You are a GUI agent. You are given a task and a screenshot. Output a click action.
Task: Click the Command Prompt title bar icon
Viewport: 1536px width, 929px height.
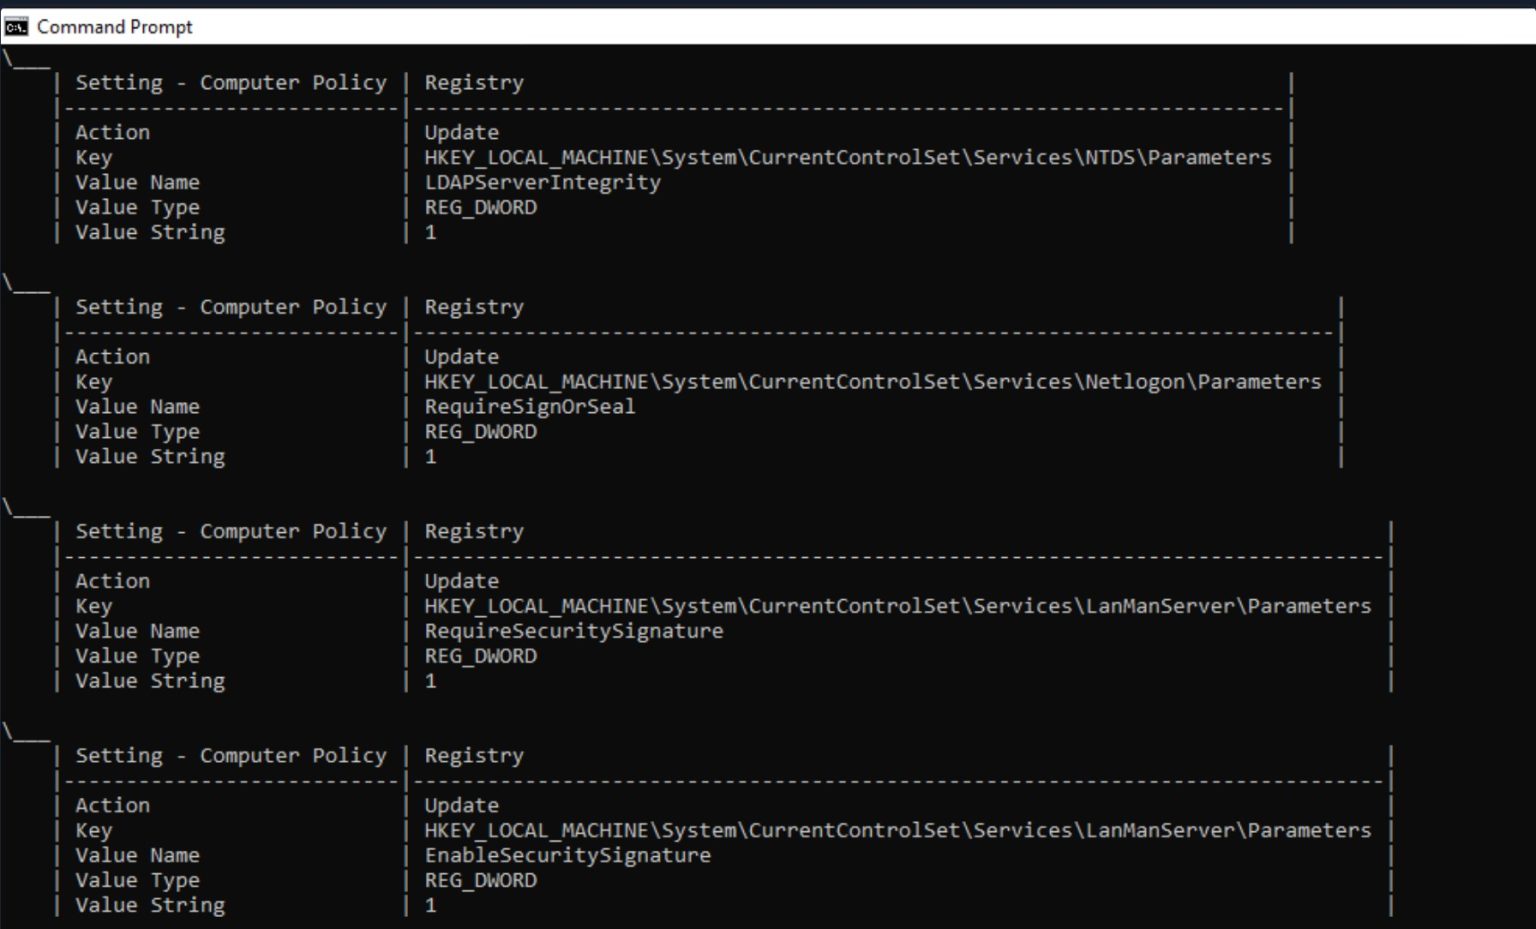[x=15, y=27]
